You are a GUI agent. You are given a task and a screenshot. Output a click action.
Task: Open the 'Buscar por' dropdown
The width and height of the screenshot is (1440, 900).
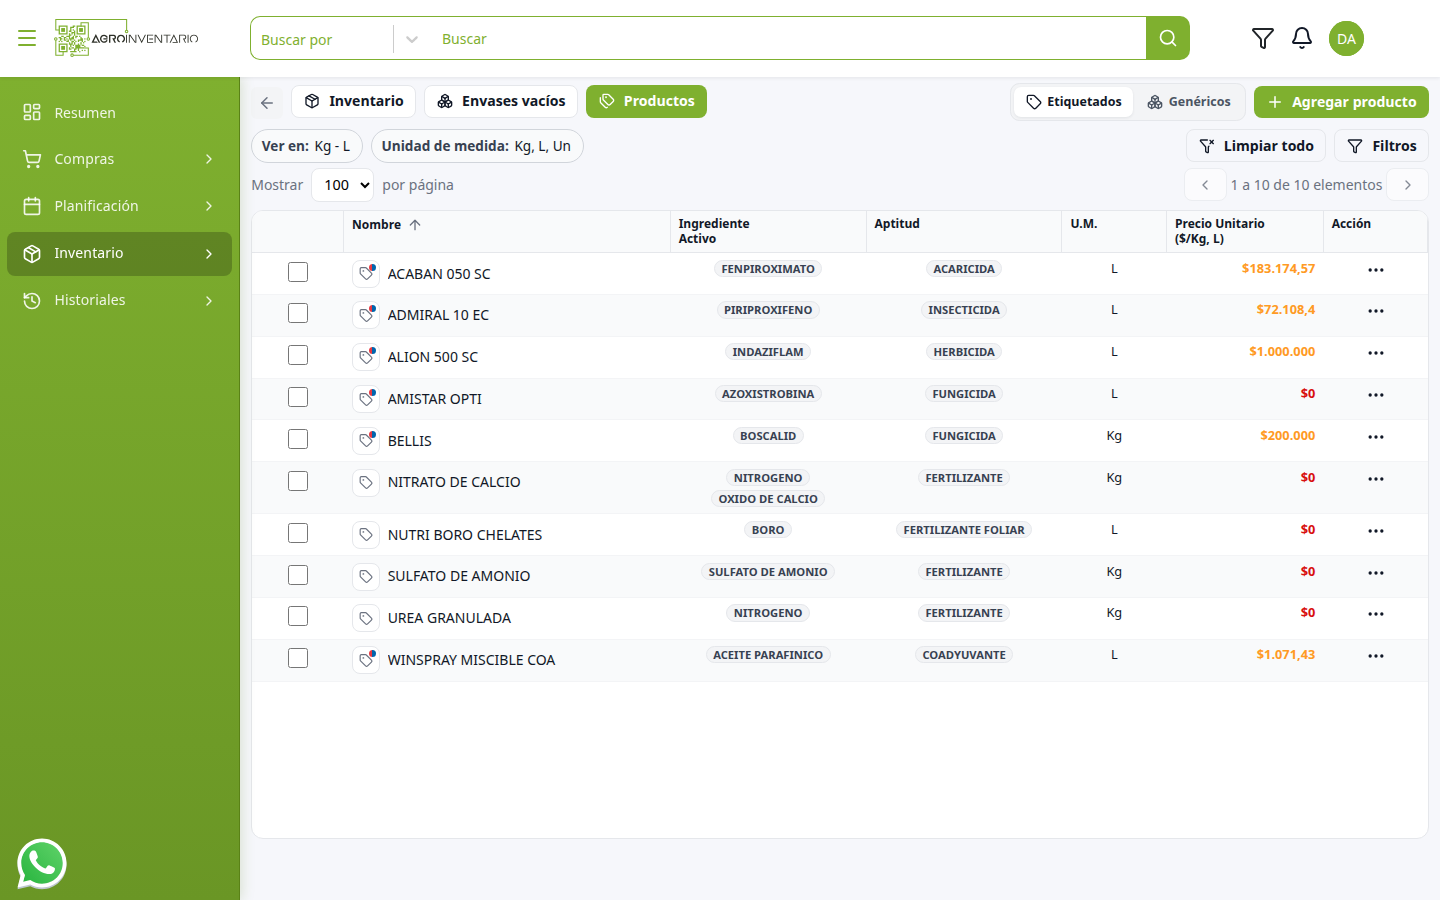tap(340, 39)
